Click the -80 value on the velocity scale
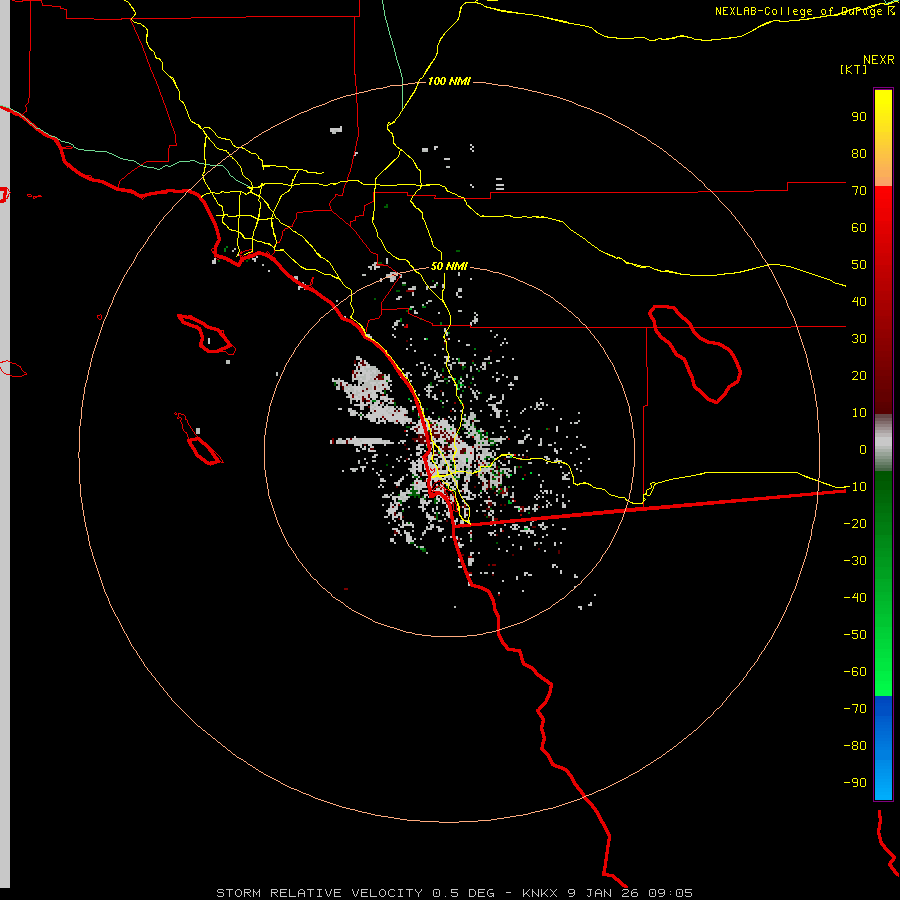 855,746
